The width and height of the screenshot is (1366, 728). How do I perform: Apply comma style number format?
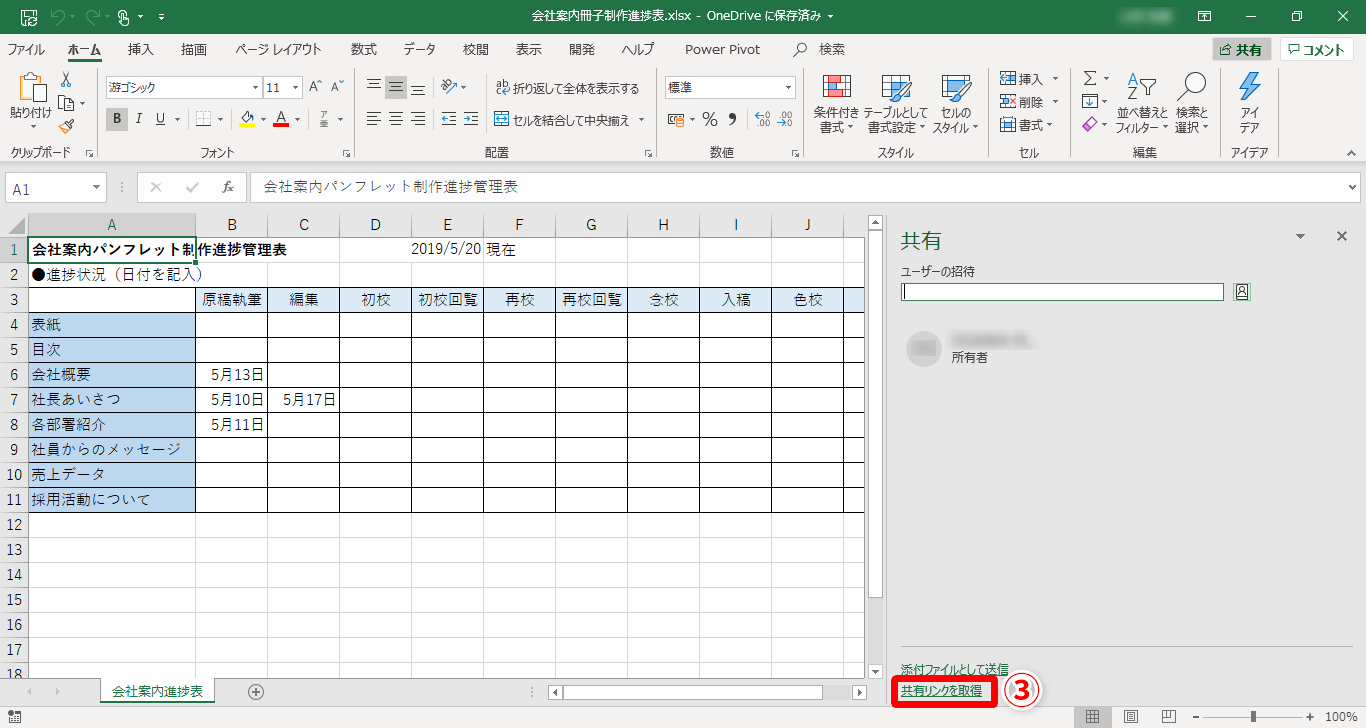point(732,119)
